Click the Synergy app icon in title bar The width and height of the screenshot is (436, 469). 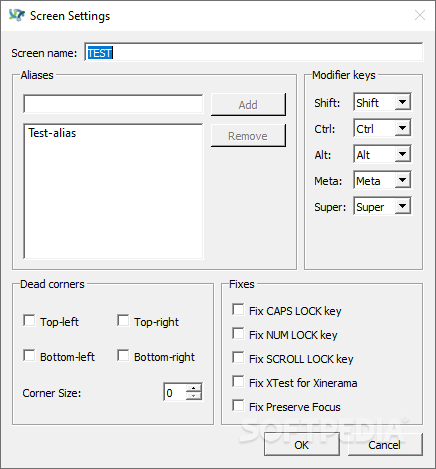(17, 15)
